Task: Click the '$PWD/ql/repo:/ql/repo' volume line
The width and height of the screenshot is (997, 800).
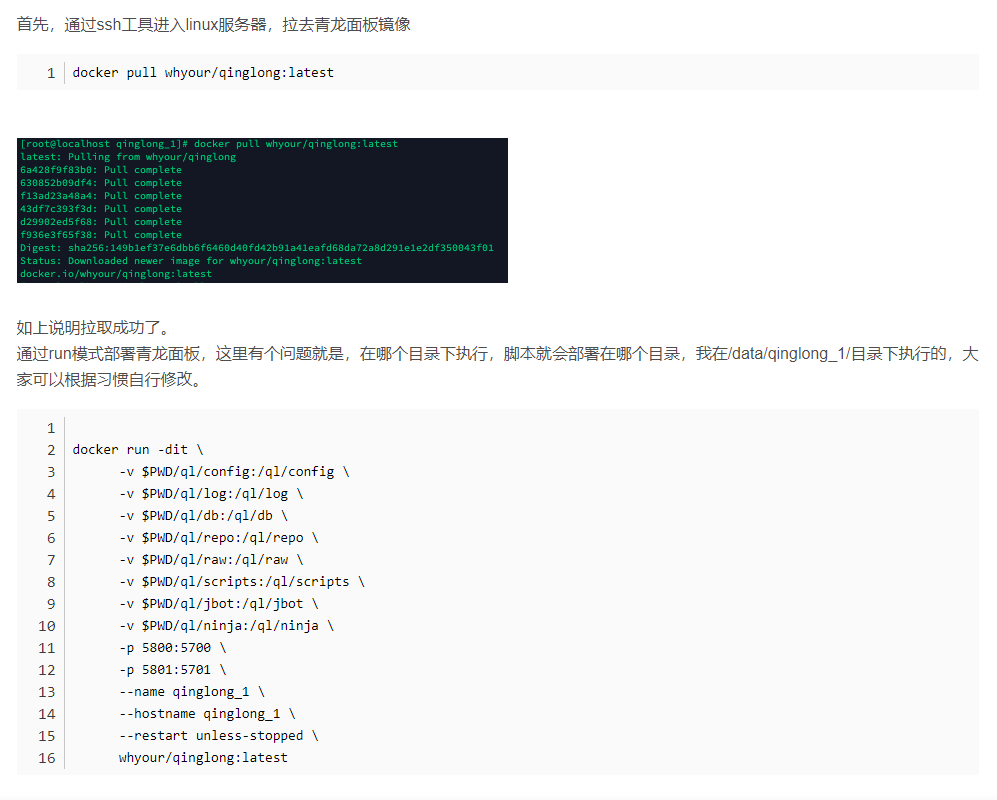Action: coord(219,538)
